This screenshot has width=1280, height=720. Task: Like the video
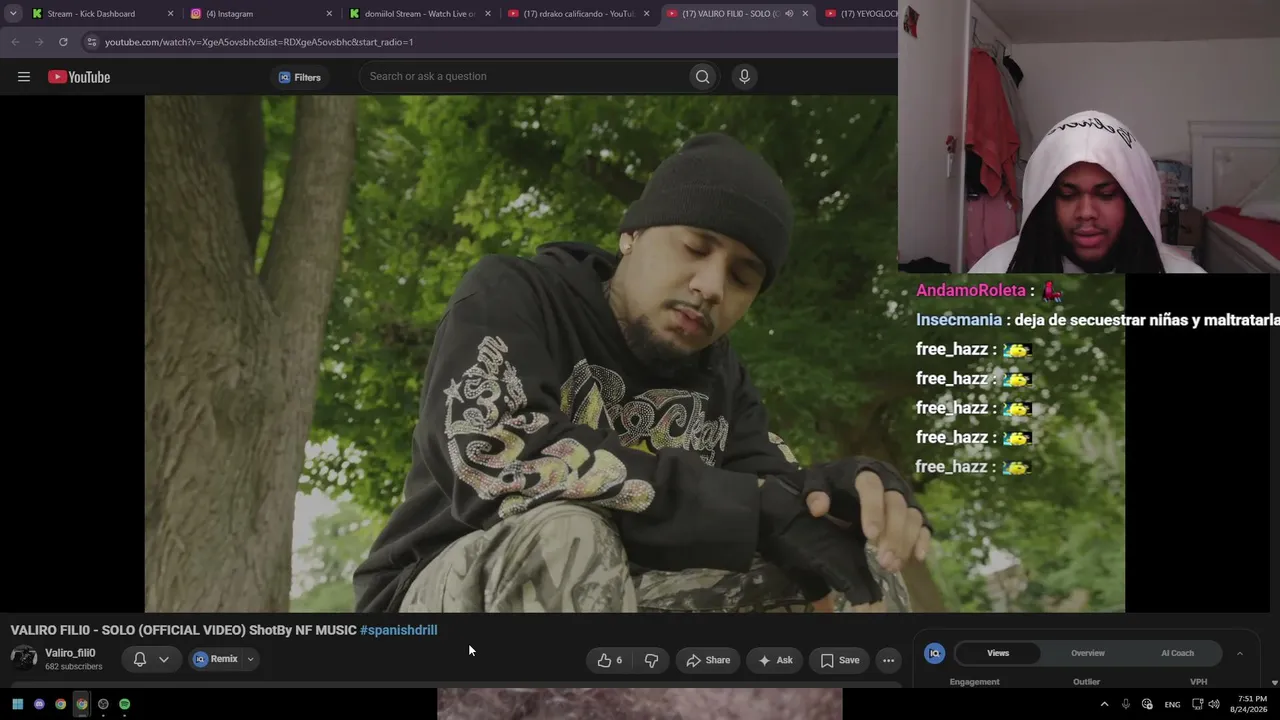pos(610,660)
